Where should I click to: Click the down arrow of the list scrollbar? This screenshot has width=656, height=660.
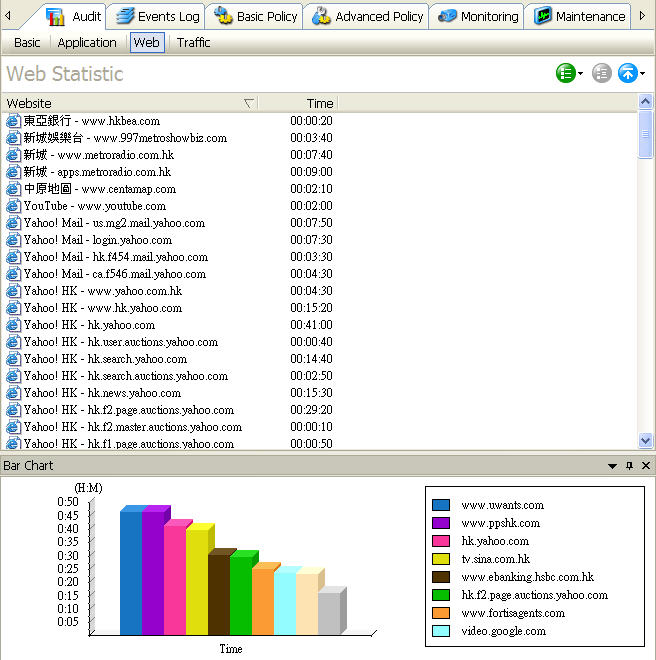point(645,440)
